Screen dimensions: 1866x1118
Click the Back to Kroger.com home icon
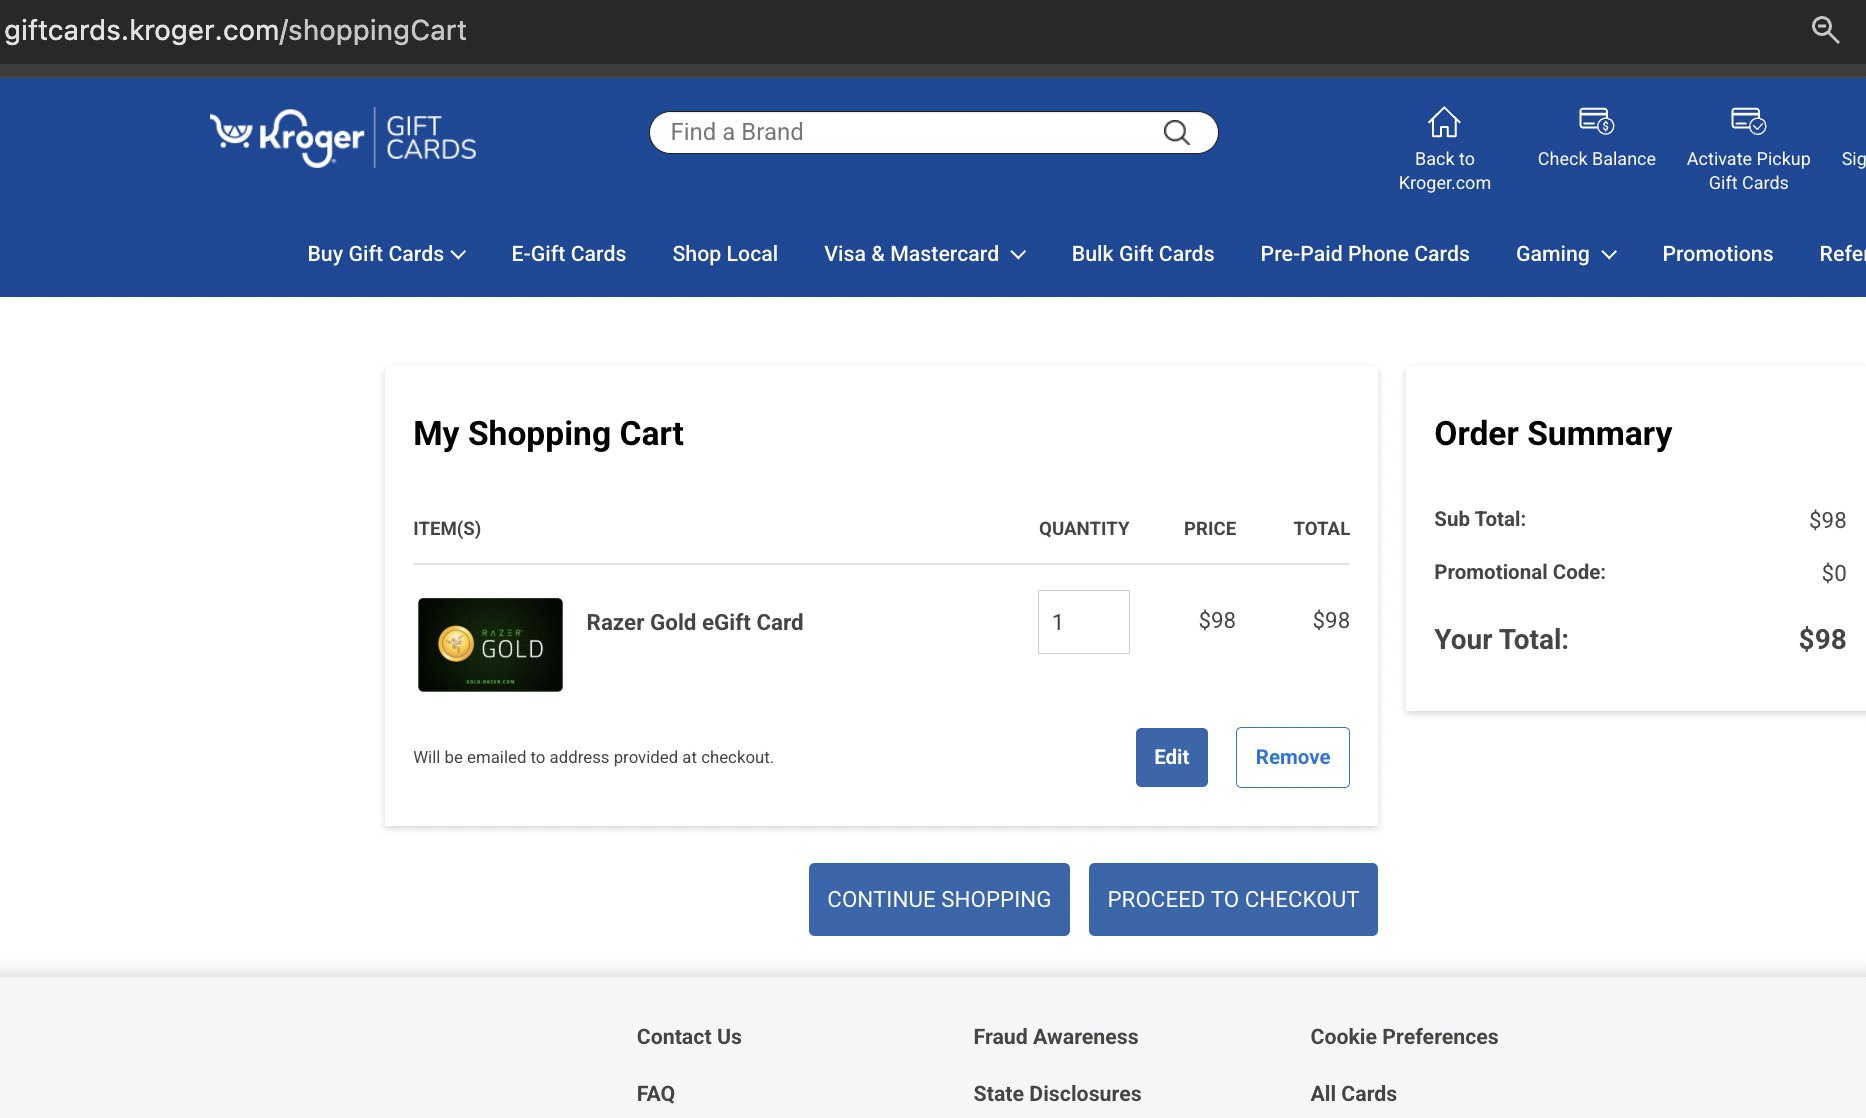click(1443, 123)
